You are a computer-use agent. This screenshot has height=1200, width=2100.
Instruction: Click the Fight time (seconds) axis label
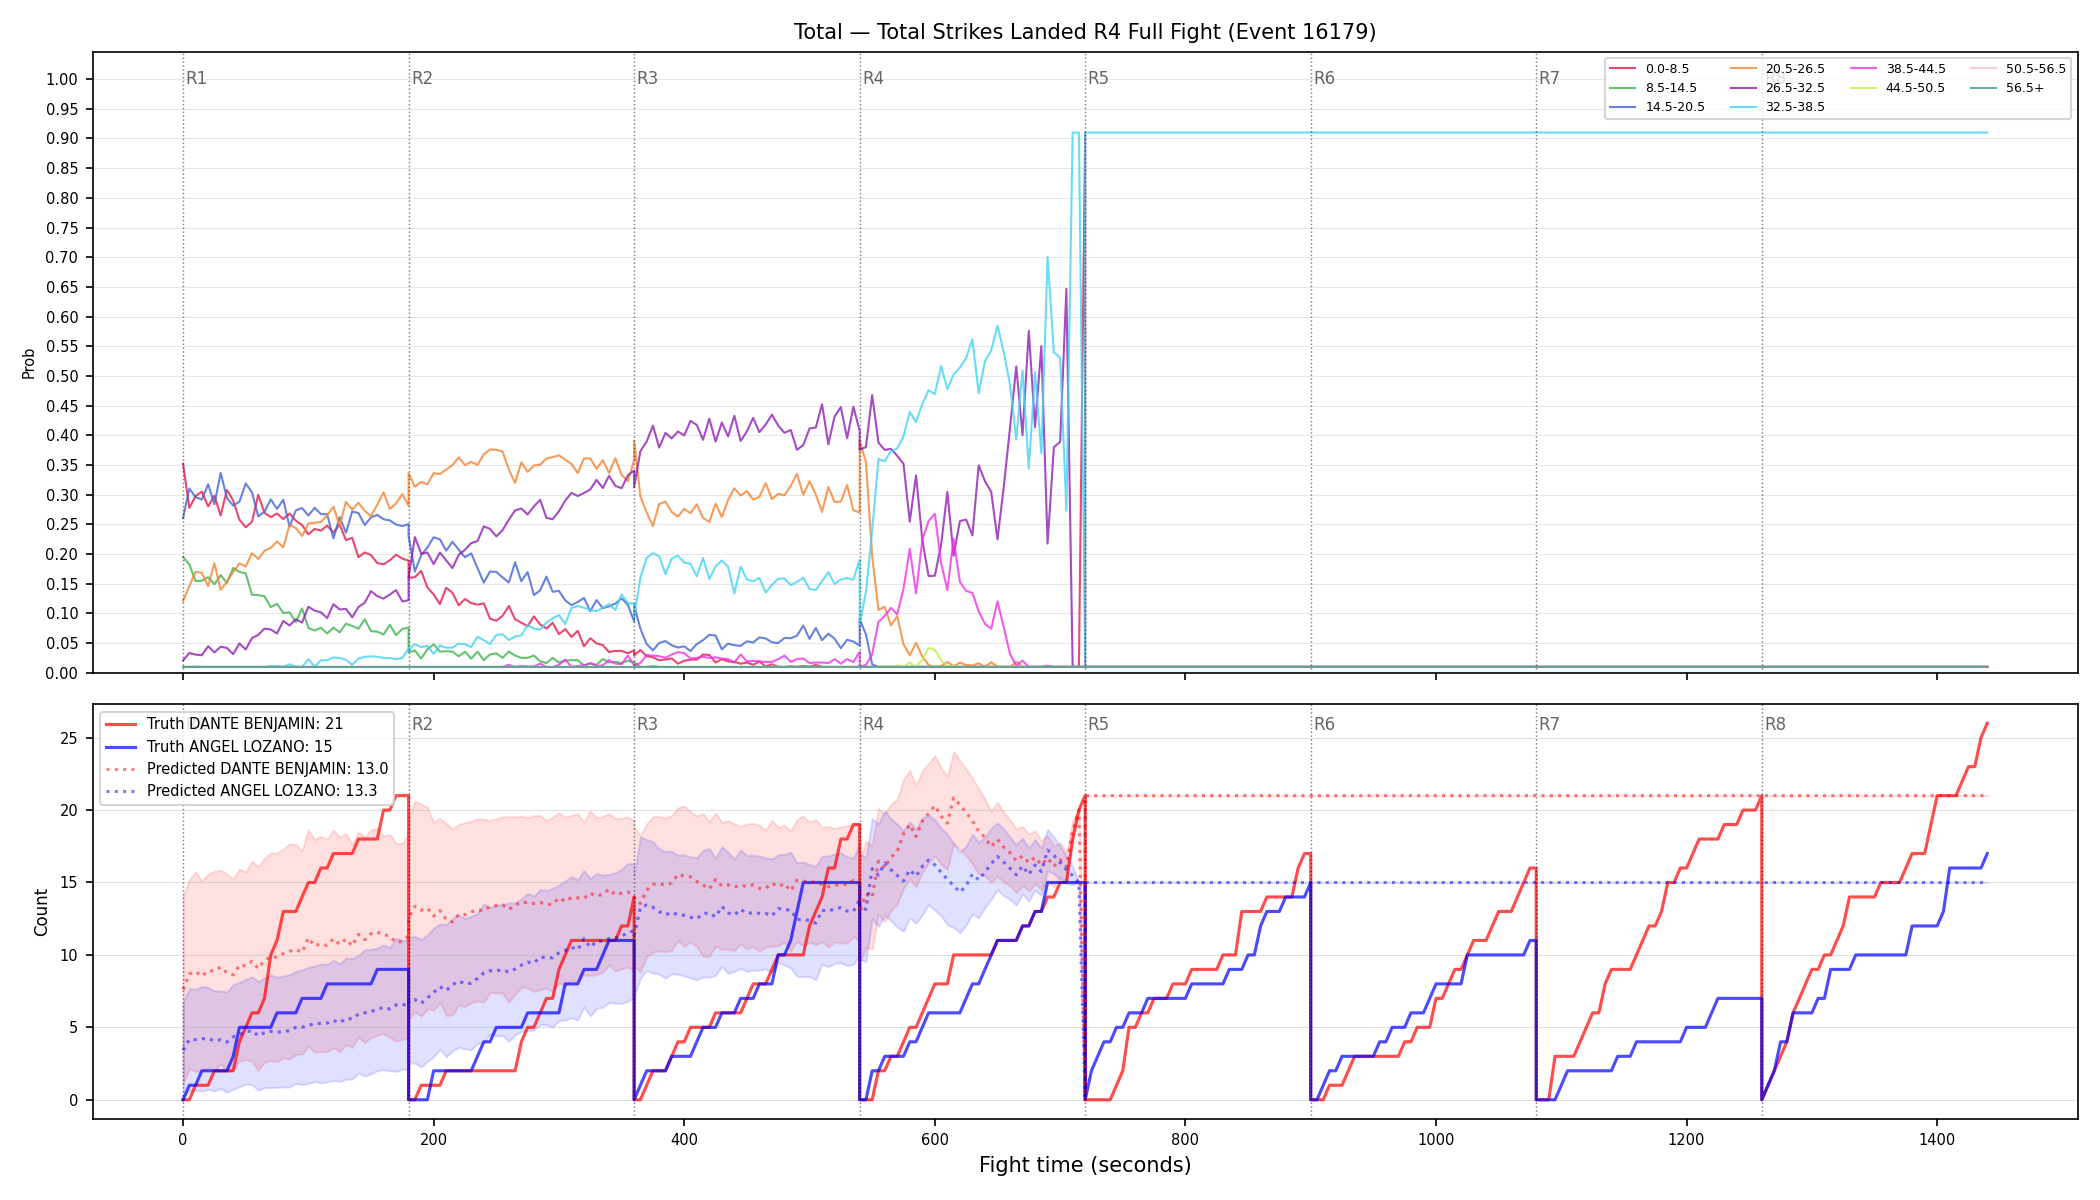click(1085, 1165)
